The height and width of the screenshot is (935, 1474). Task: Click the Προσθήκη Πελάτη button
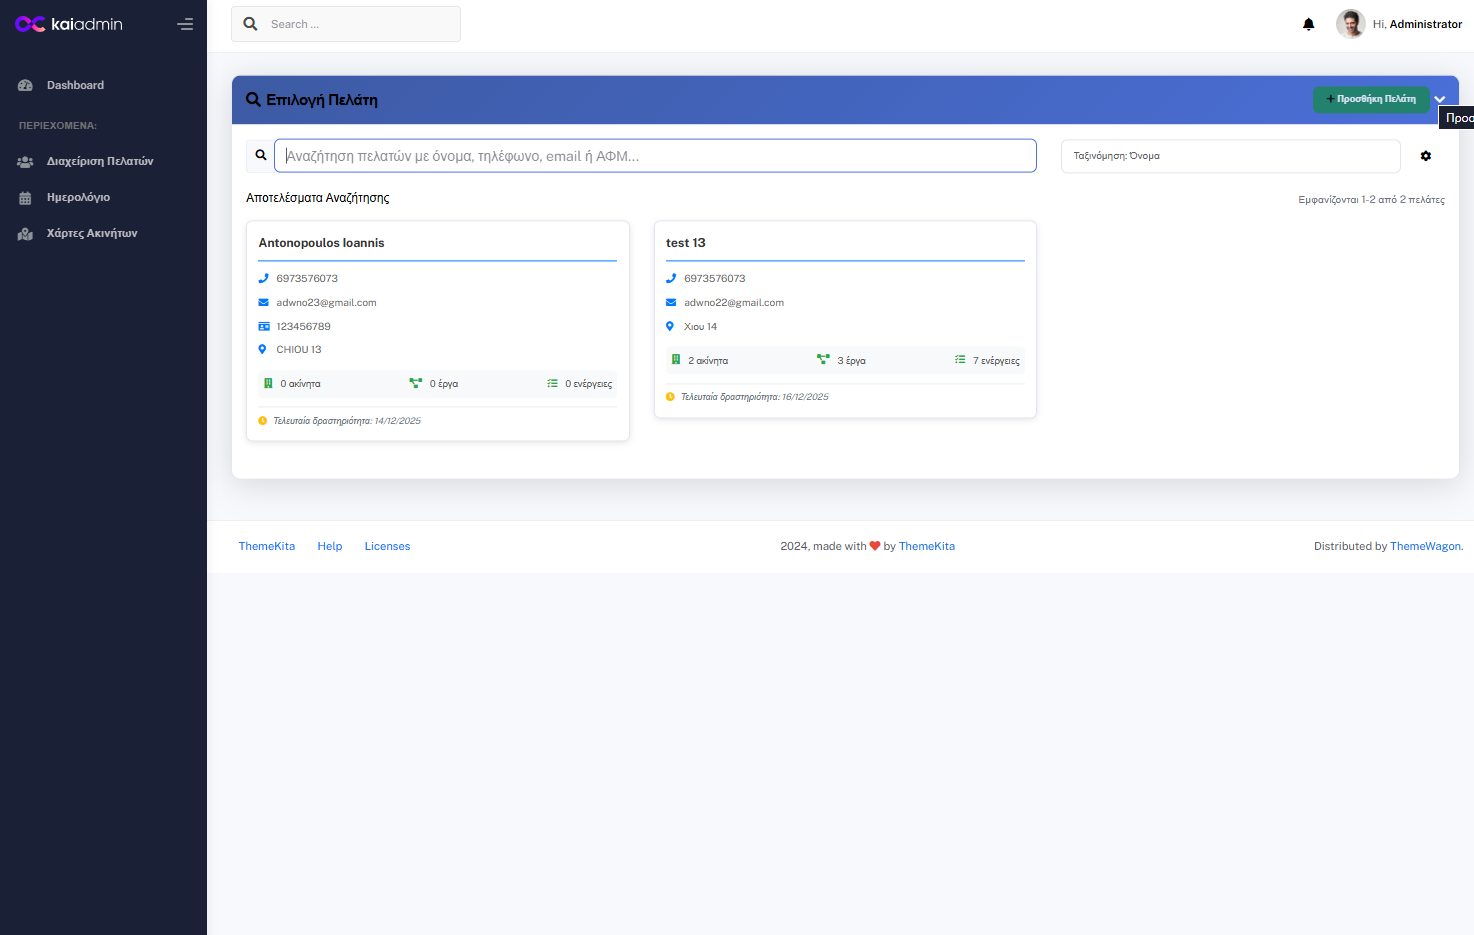(x=1370, y=99)
